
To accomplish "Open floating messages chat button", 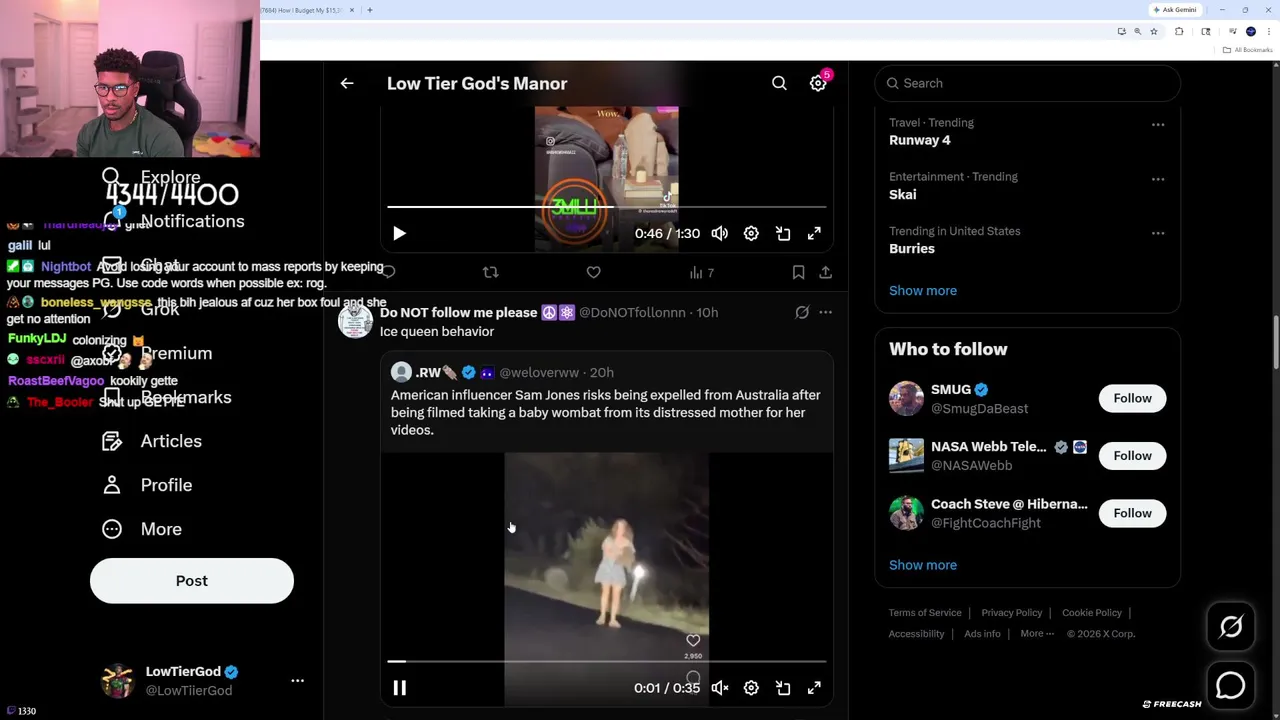I will [1231, 685].
